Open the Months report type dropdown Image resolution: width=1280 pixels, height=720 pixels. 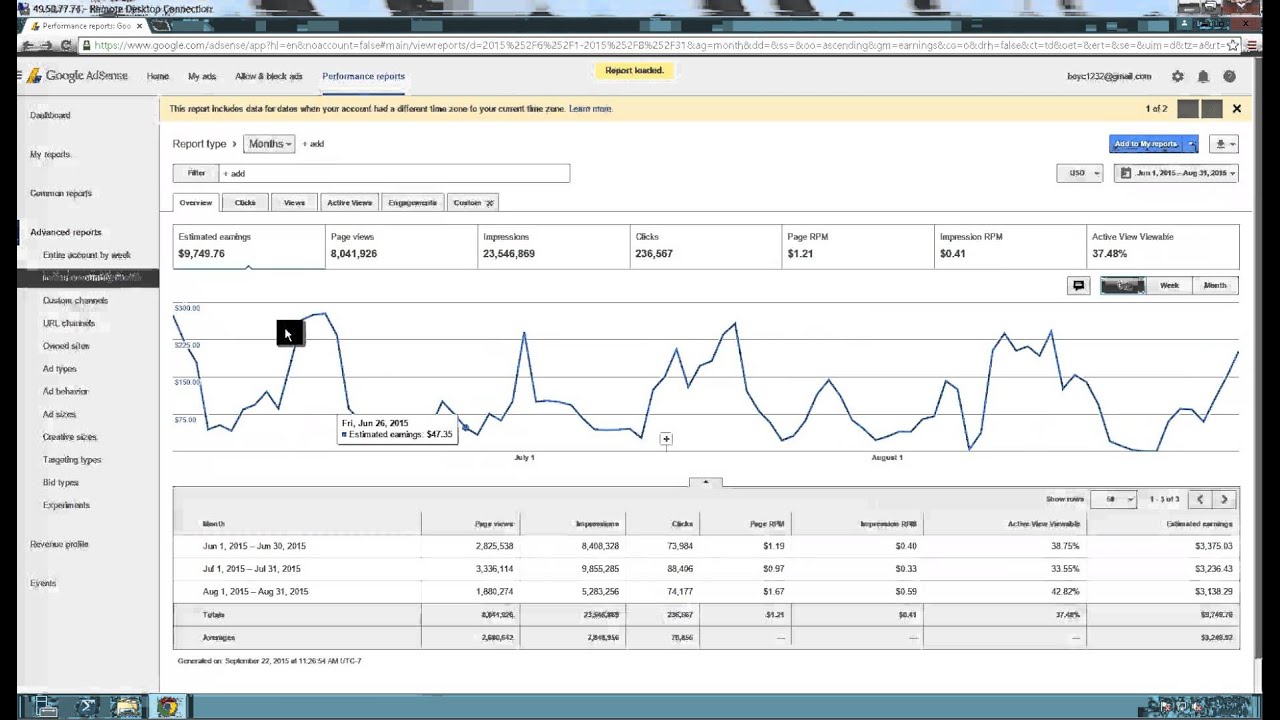pos(269,144)
